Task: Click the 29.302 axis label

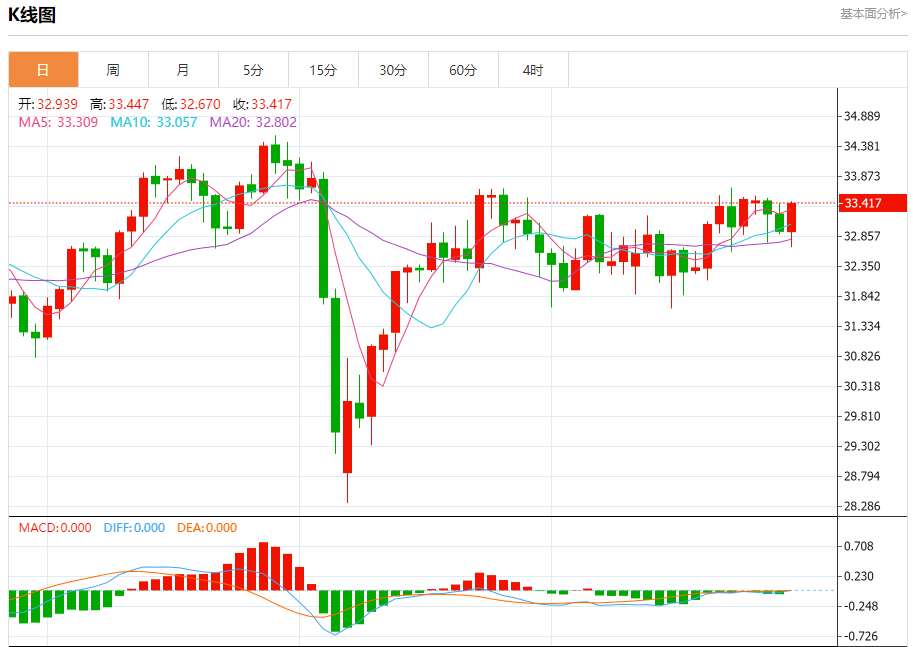Action: (x=862, y=446)
